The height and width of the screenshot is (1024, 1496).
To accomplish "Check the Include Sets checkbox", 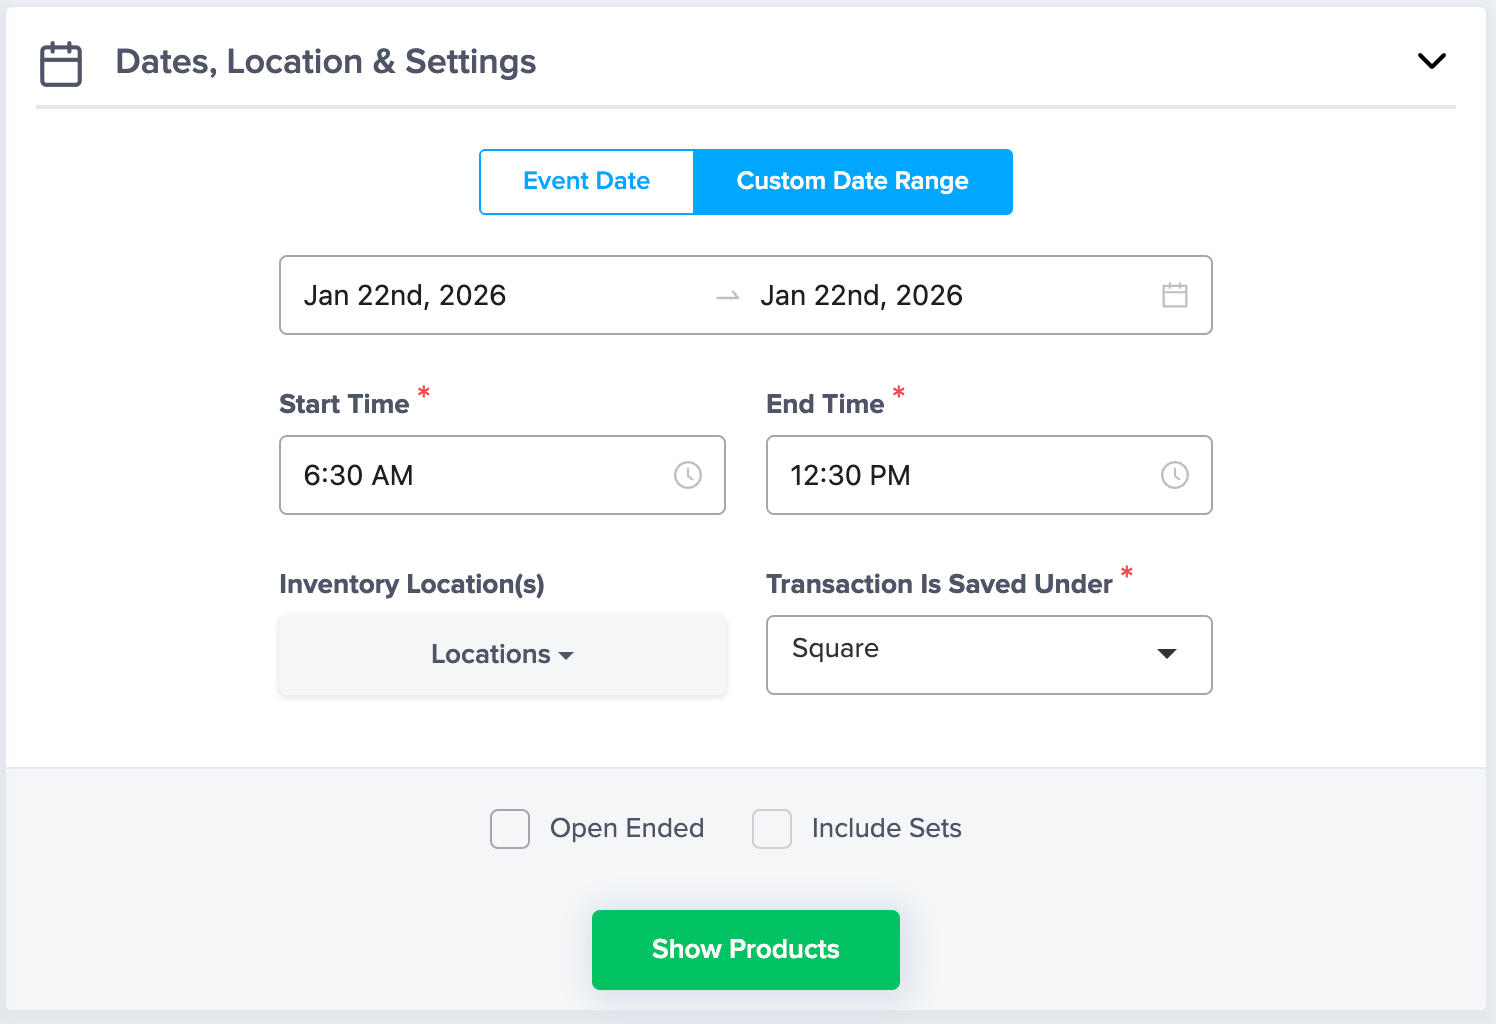I will pos(772,829).
